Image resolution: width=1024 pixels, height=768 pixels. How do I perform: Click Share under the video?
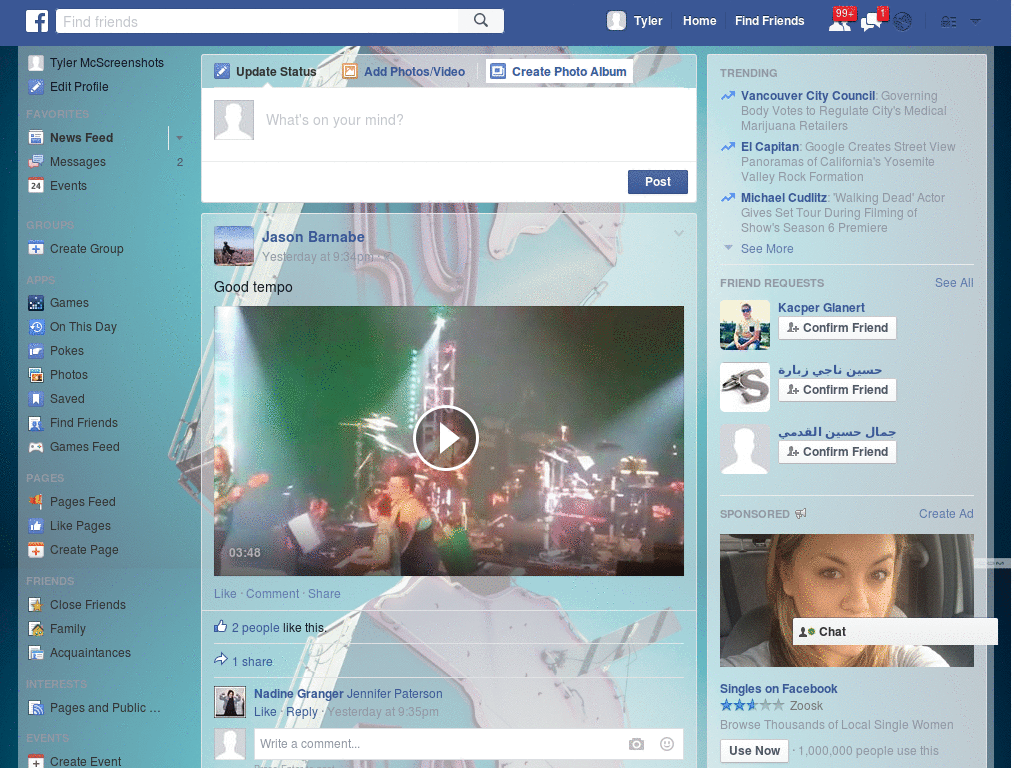324,594
